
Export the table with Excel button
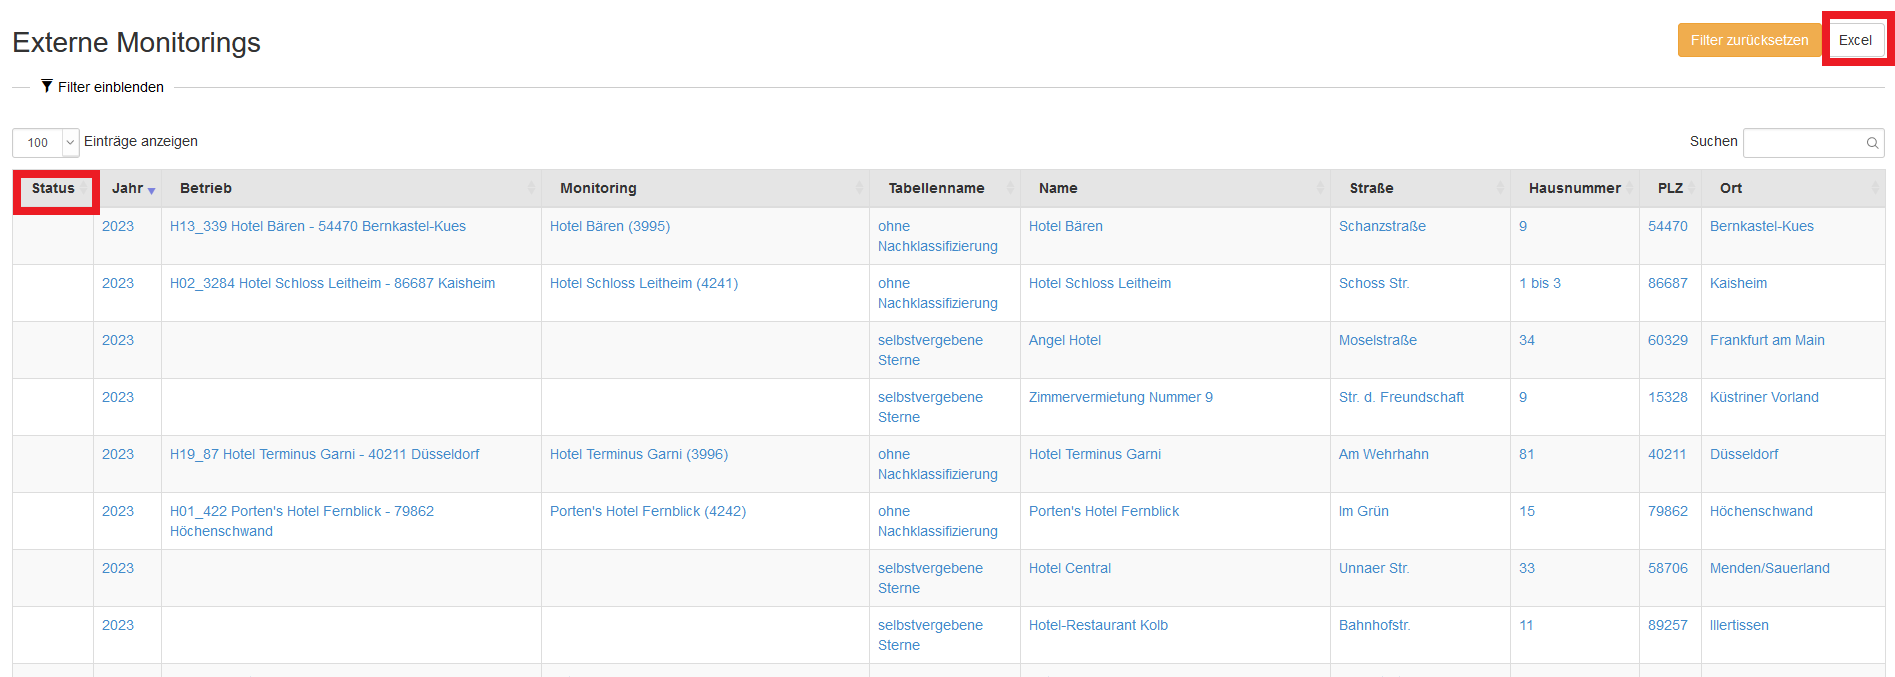coord(1855,40)
